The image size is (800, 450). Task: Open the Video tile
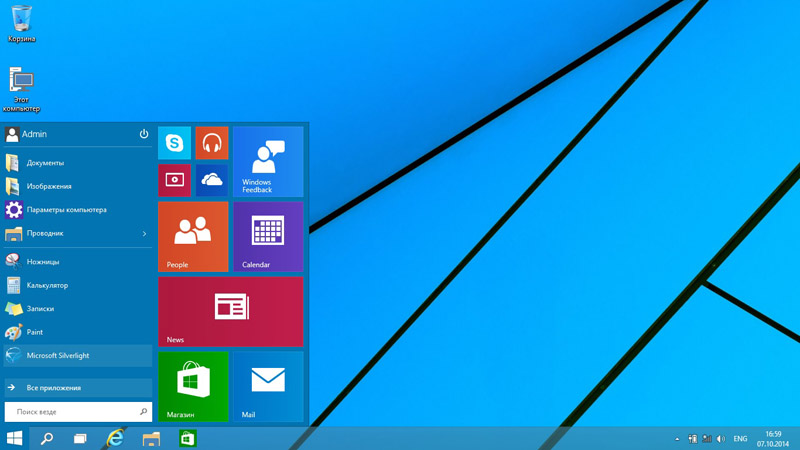pos(174,180)
